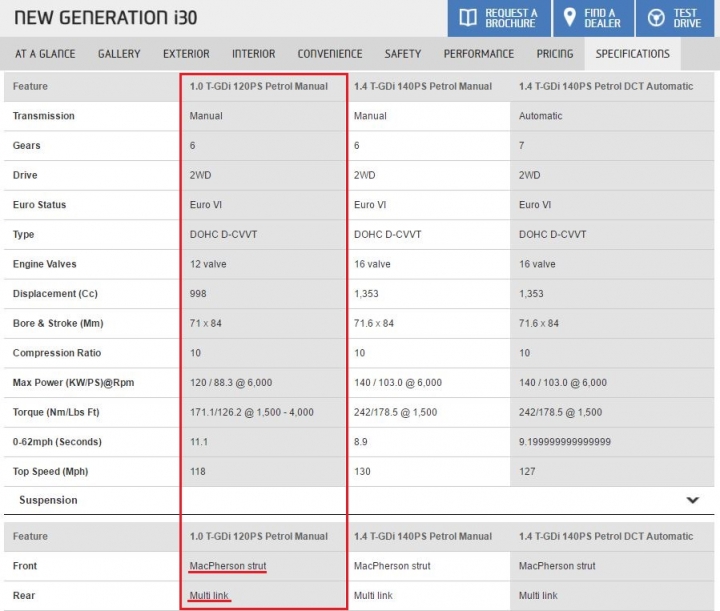Click the steering wheel test drive icon
The height and width of the screenshot is (611, 720).
(656, 18)
